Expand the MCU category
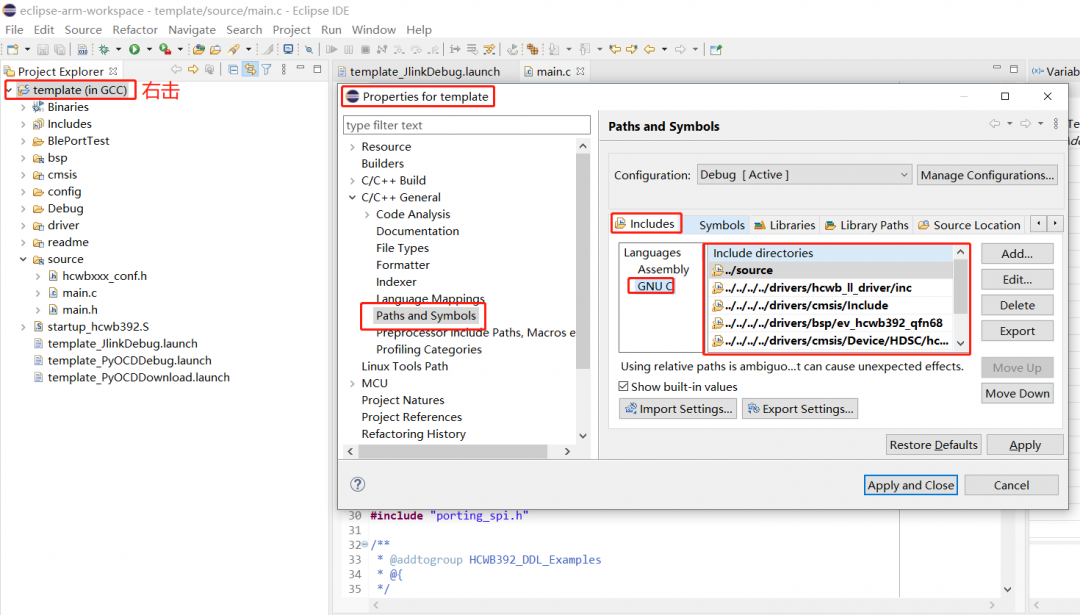1080x615 pixels. [x=353, y=384]
